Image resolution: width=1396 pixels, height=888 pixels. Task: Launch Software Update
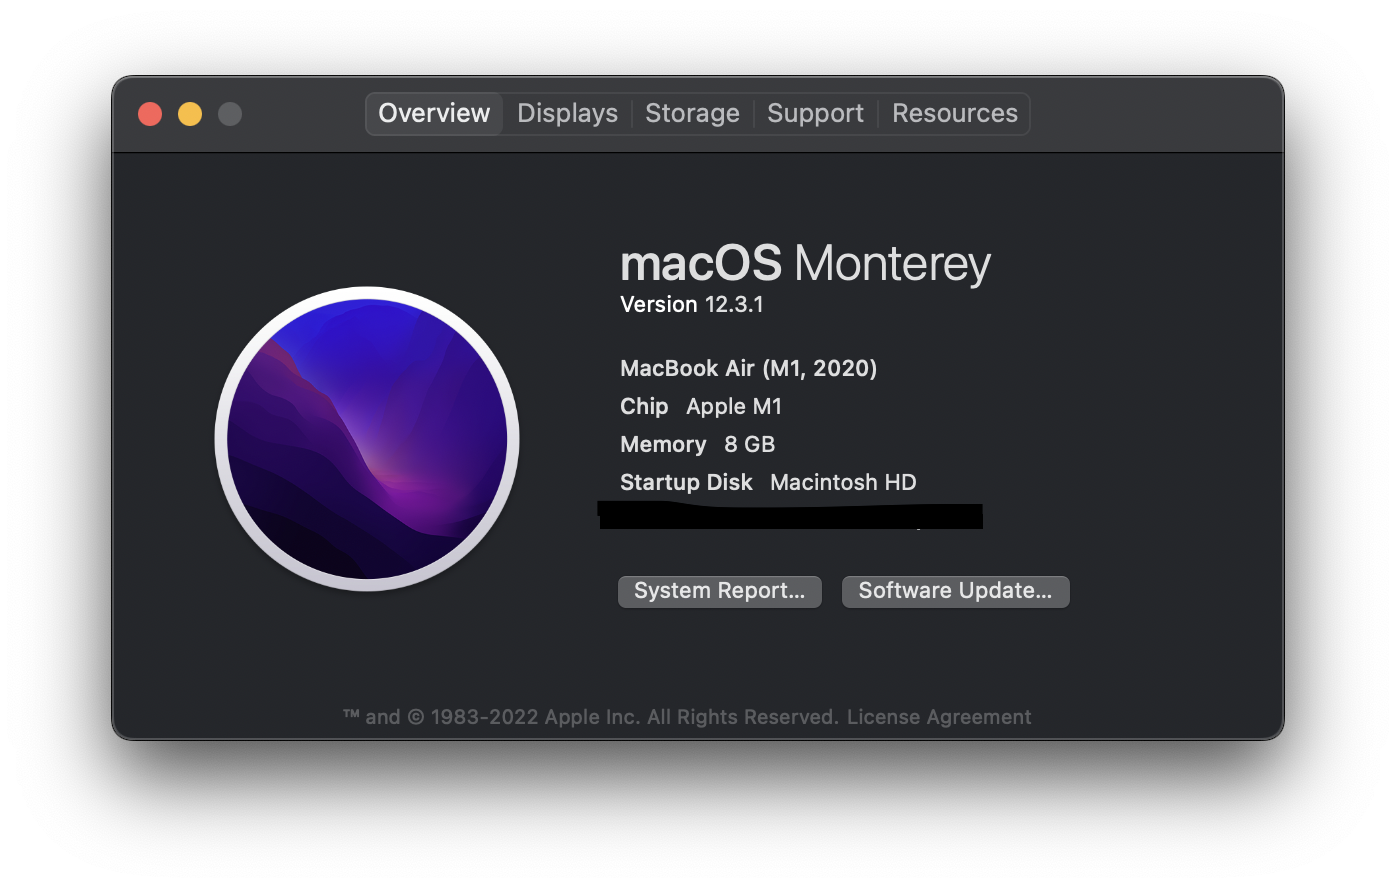click(955, 591)
